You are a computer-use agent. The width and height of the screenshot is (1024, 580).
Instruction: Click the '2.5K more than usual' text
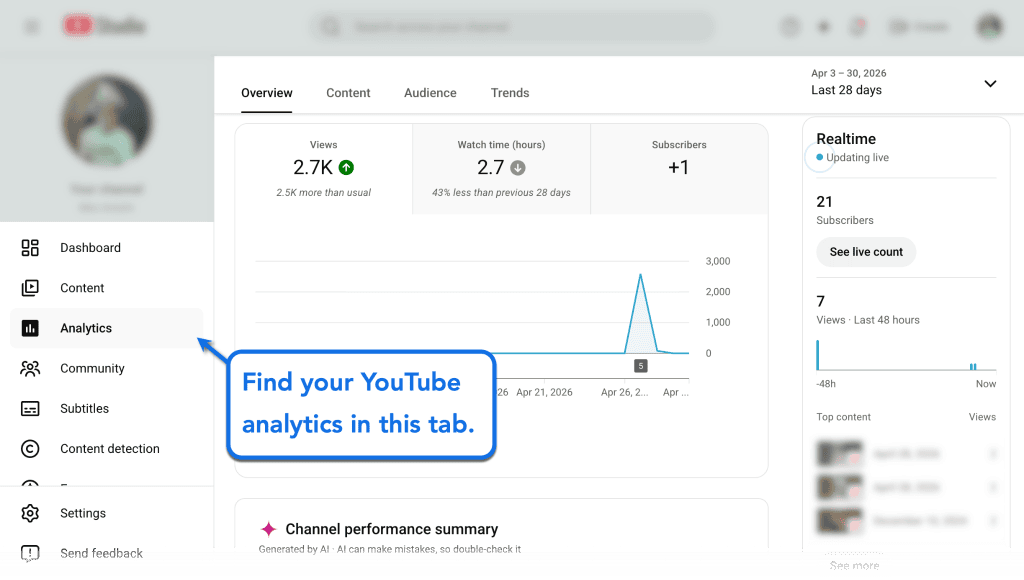pos(323,193)
